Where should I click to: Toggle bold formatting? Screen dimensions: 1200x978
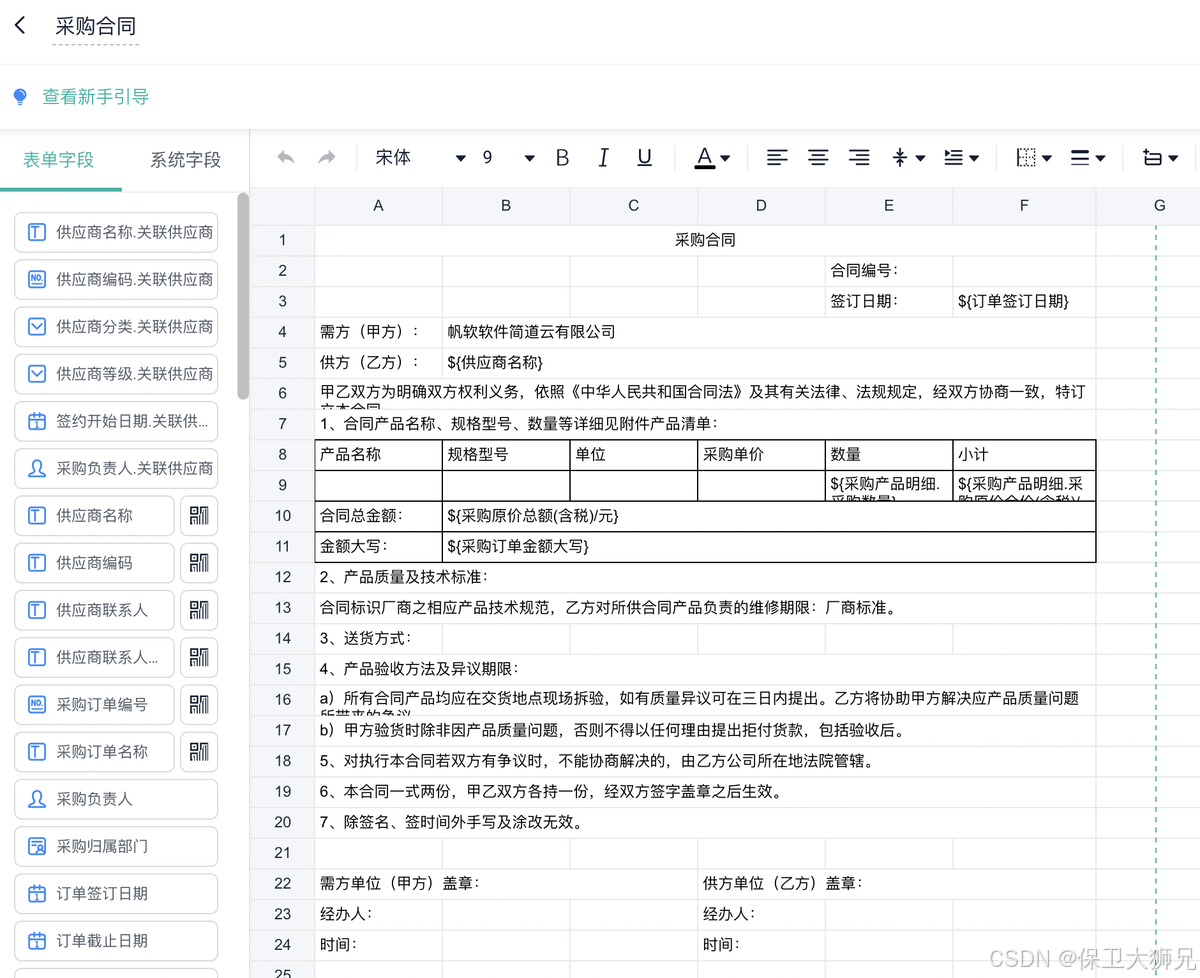pyautogui.click(x=562, y=158)
